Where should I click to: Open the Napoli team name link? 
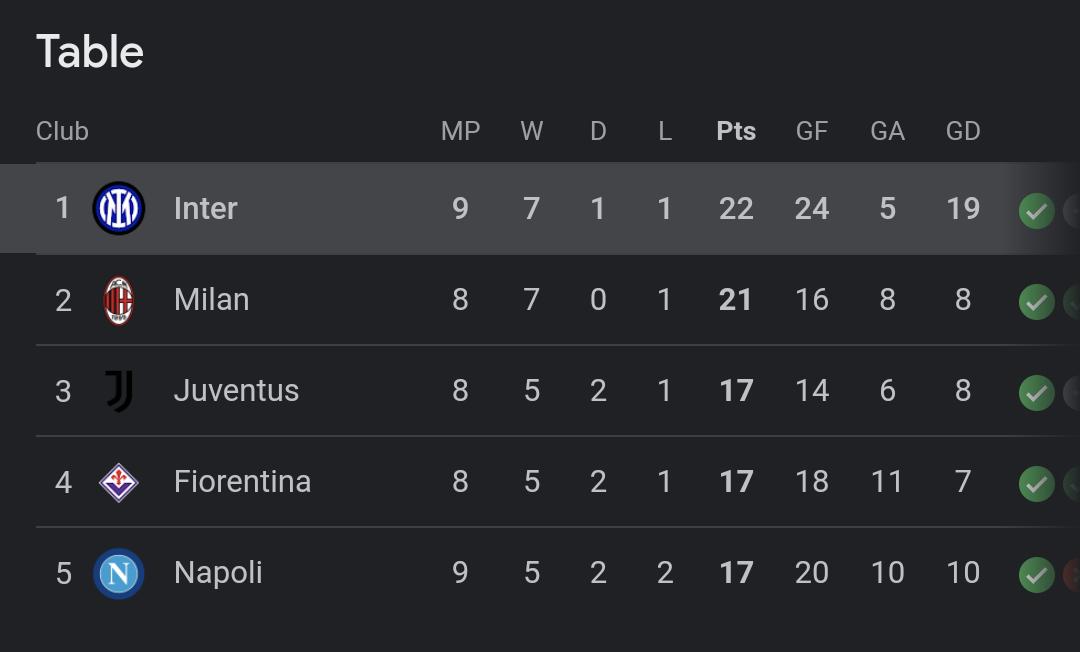point(218,573)
